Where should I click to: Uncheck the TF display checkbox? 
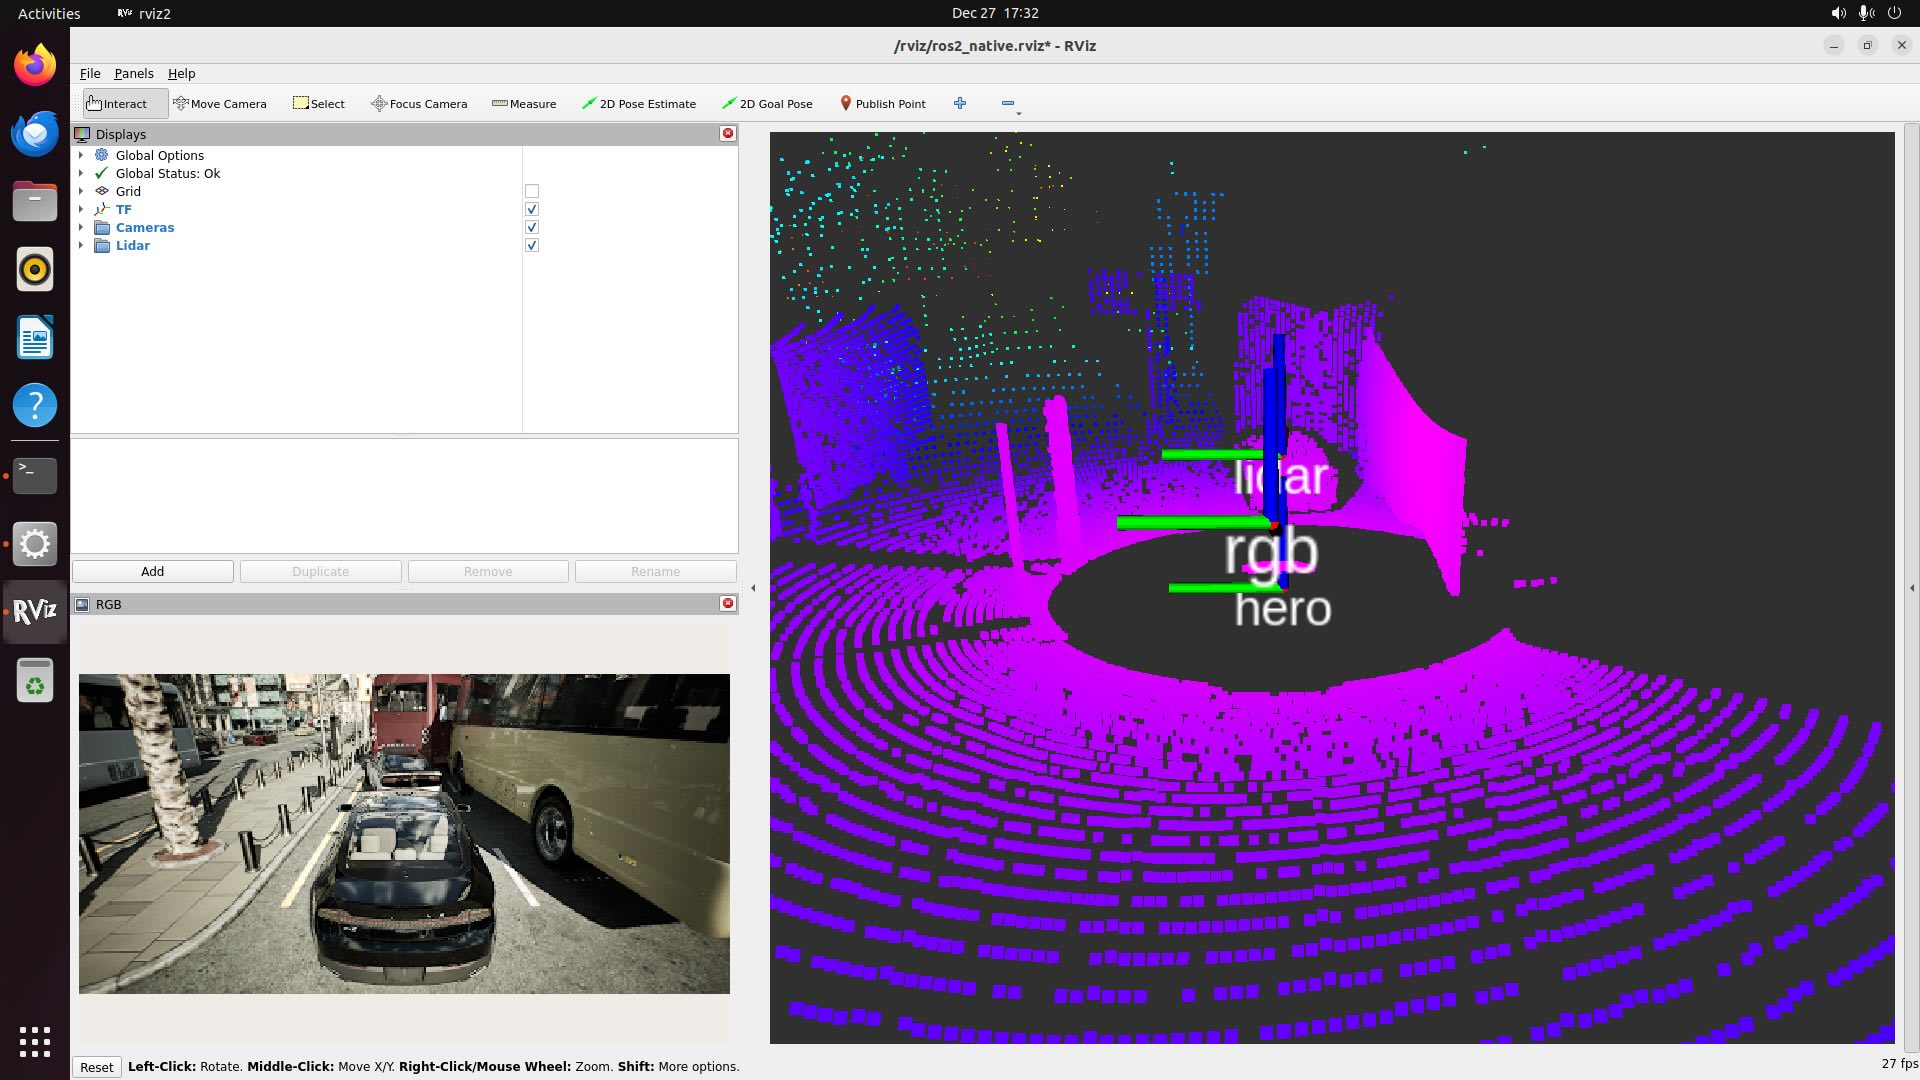(532, 209)
